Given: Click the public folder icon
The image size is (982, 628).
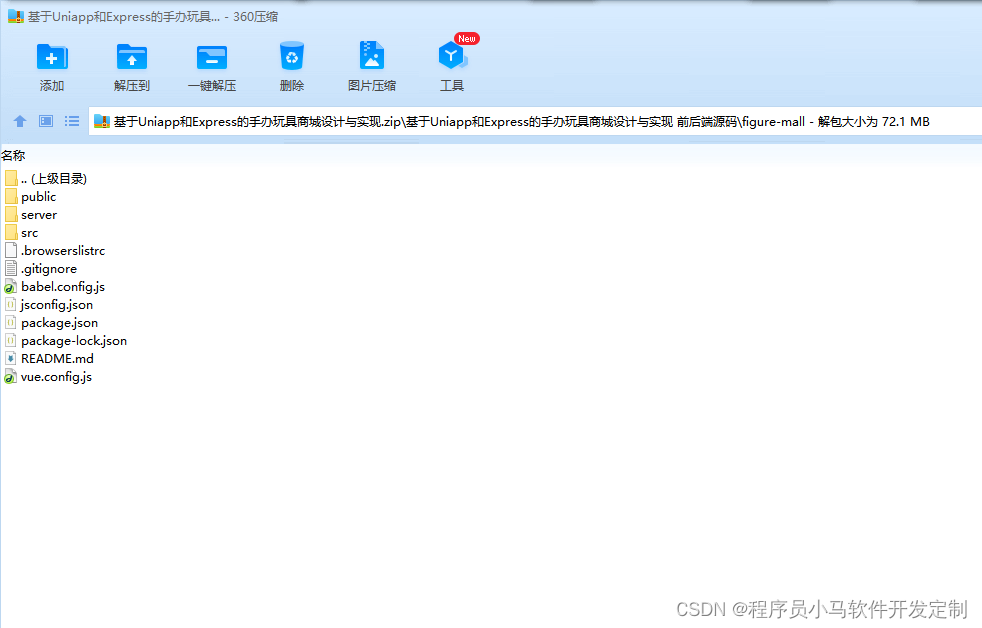Looking at the screenshot, I should pyautogui.click(x=11, y=197).
